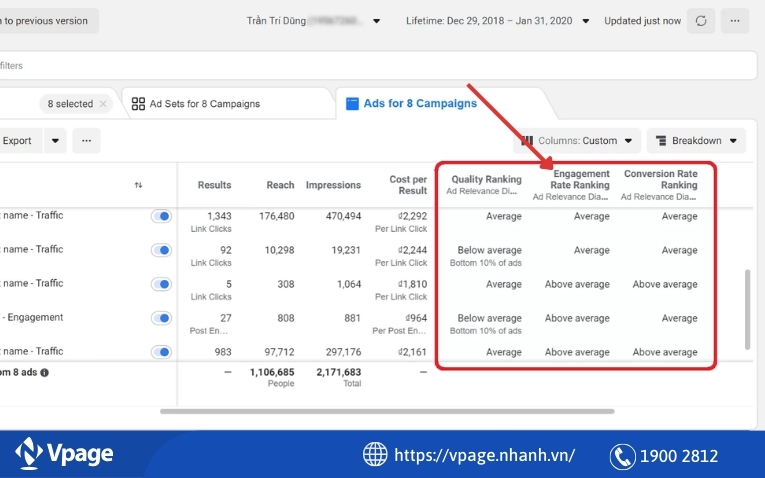This screenshot has height=478, width=765.
Task: Click Below average in the 92 clicks row
Action: click(x=489, y=250)
